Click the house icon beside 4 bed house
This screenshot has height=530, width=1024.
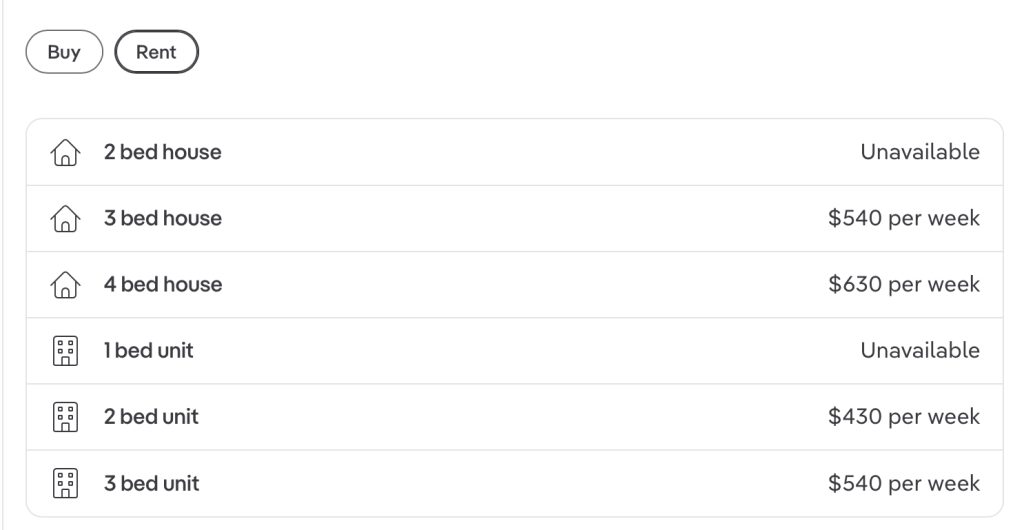[x=65, y=285]
